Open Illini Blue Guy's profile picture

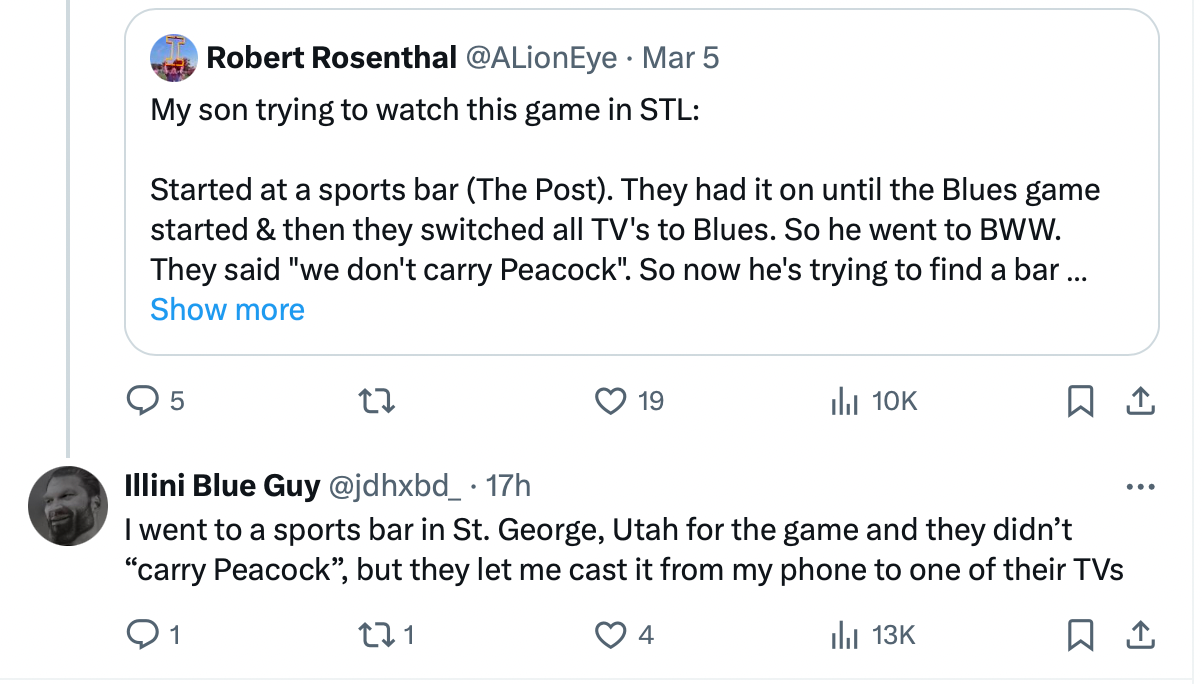tap(67, 506)
